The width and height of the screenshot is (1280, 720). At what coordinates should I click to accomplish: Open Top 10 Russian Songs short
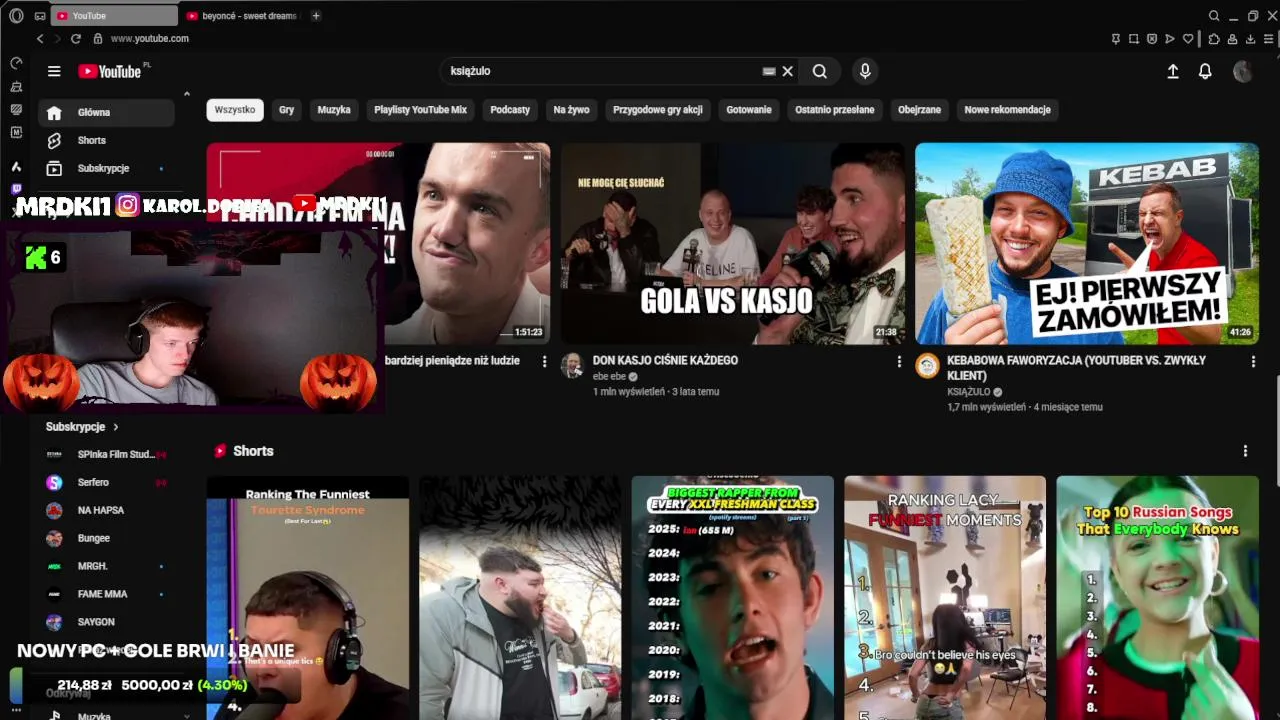point(1157,598)
